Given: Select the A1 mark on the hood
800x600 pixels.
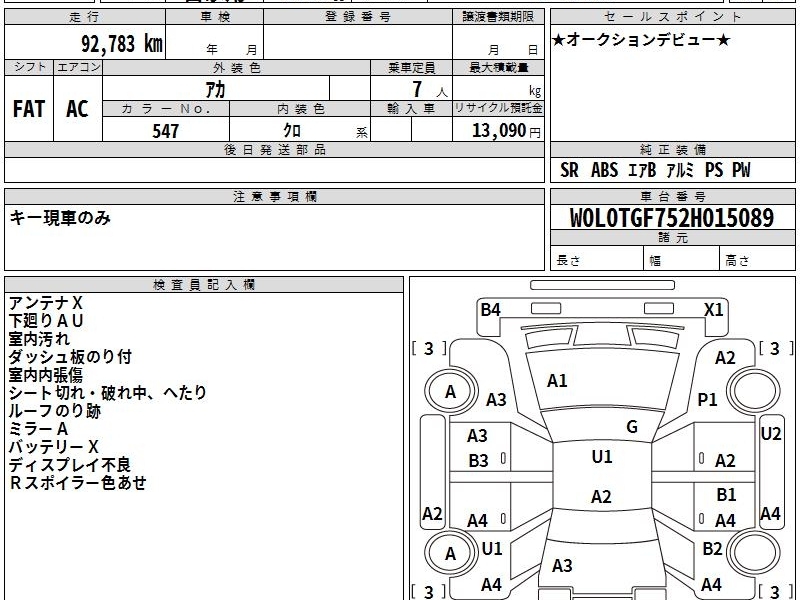Looking at the screenshot, I should point(557,381).
